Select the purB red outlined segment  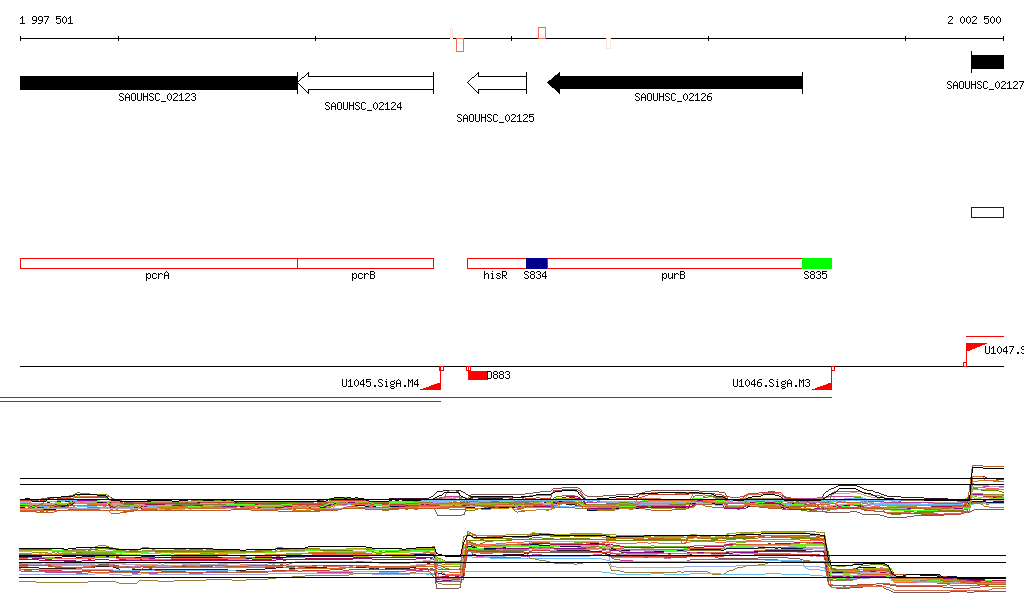[675, 264]
